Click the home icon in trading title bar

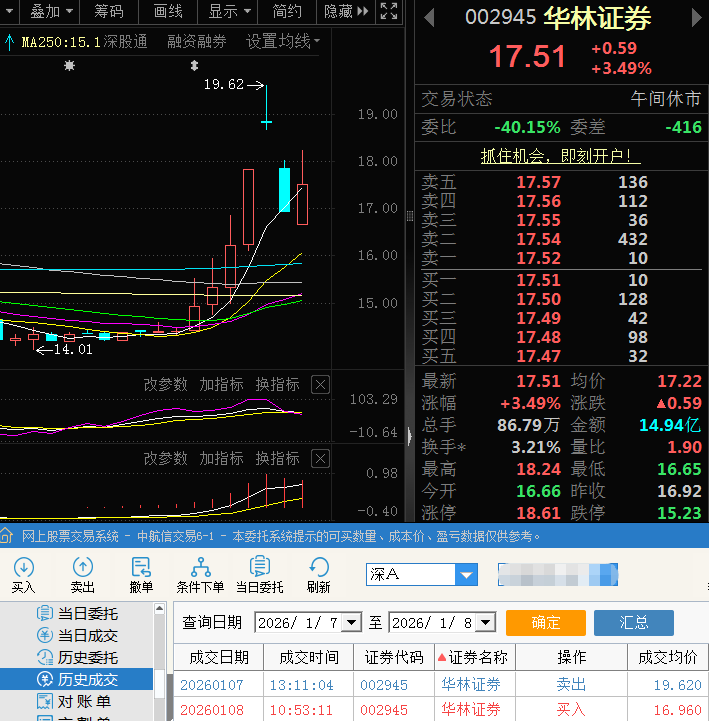click(6, 536)
